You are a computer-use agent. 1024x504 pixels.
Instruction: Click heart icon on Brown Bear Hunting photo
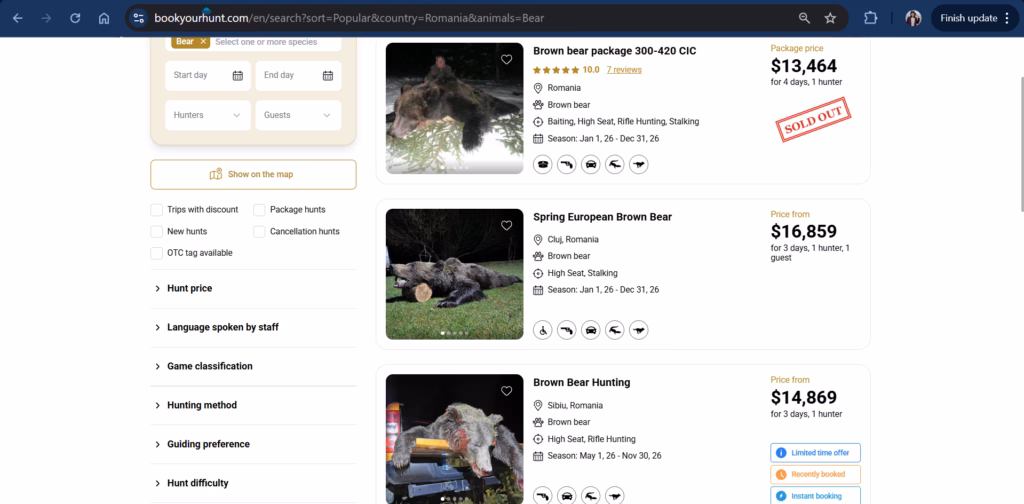pyautogui.click(x=507, y=391)
